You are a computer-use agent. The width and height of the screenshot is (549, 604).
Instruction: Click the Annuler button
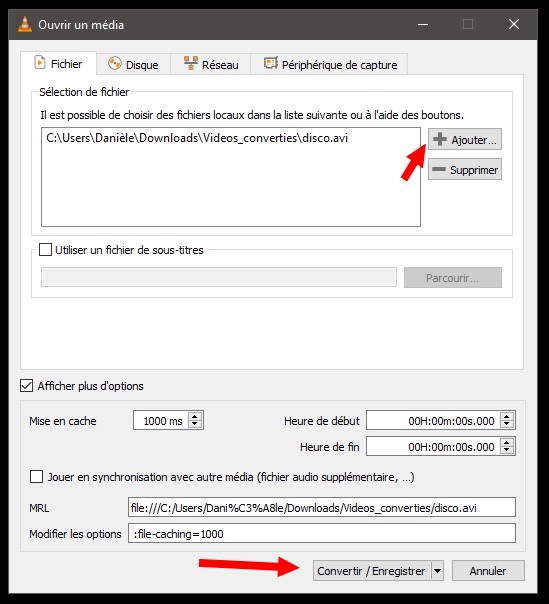point(488,570)
